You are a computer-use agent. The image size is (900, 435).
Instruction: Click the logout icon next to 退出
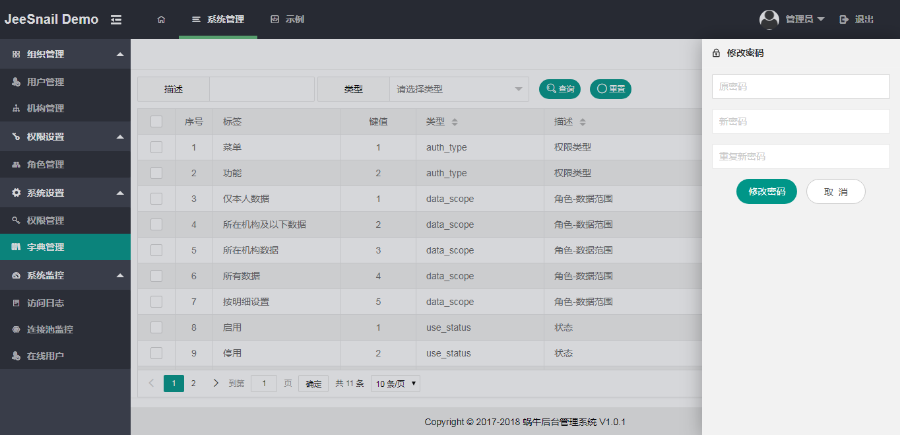843,20
